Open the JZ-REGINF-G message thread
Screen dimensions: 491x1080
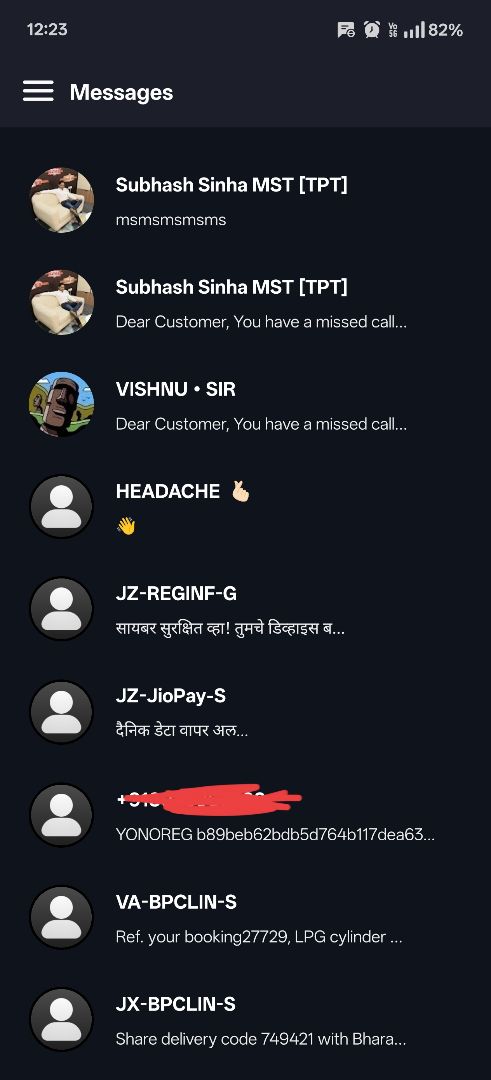point(245,610)
